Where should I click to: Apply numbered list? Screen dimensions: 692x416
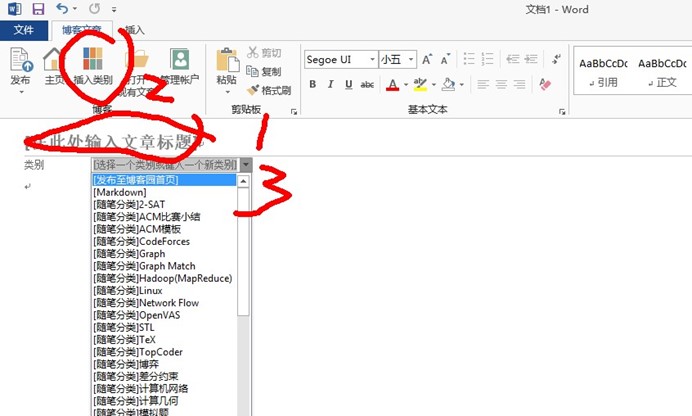488,59
